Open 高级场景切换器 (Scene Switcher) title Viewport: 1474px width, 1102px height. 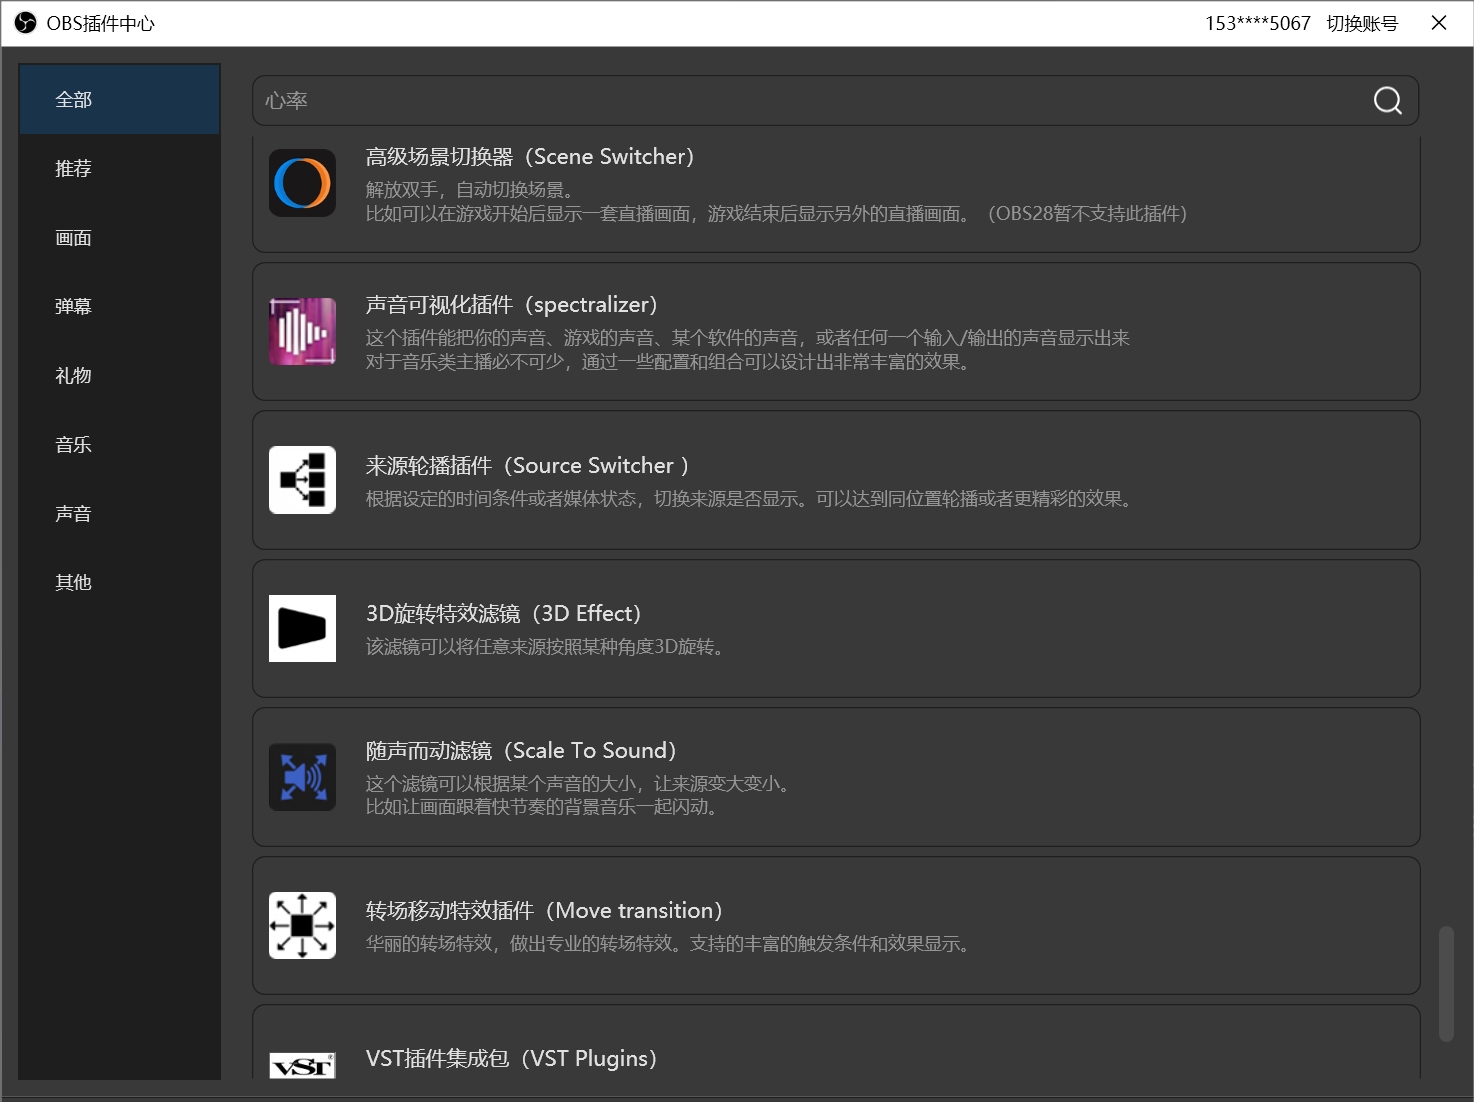(x=529, y=156)
